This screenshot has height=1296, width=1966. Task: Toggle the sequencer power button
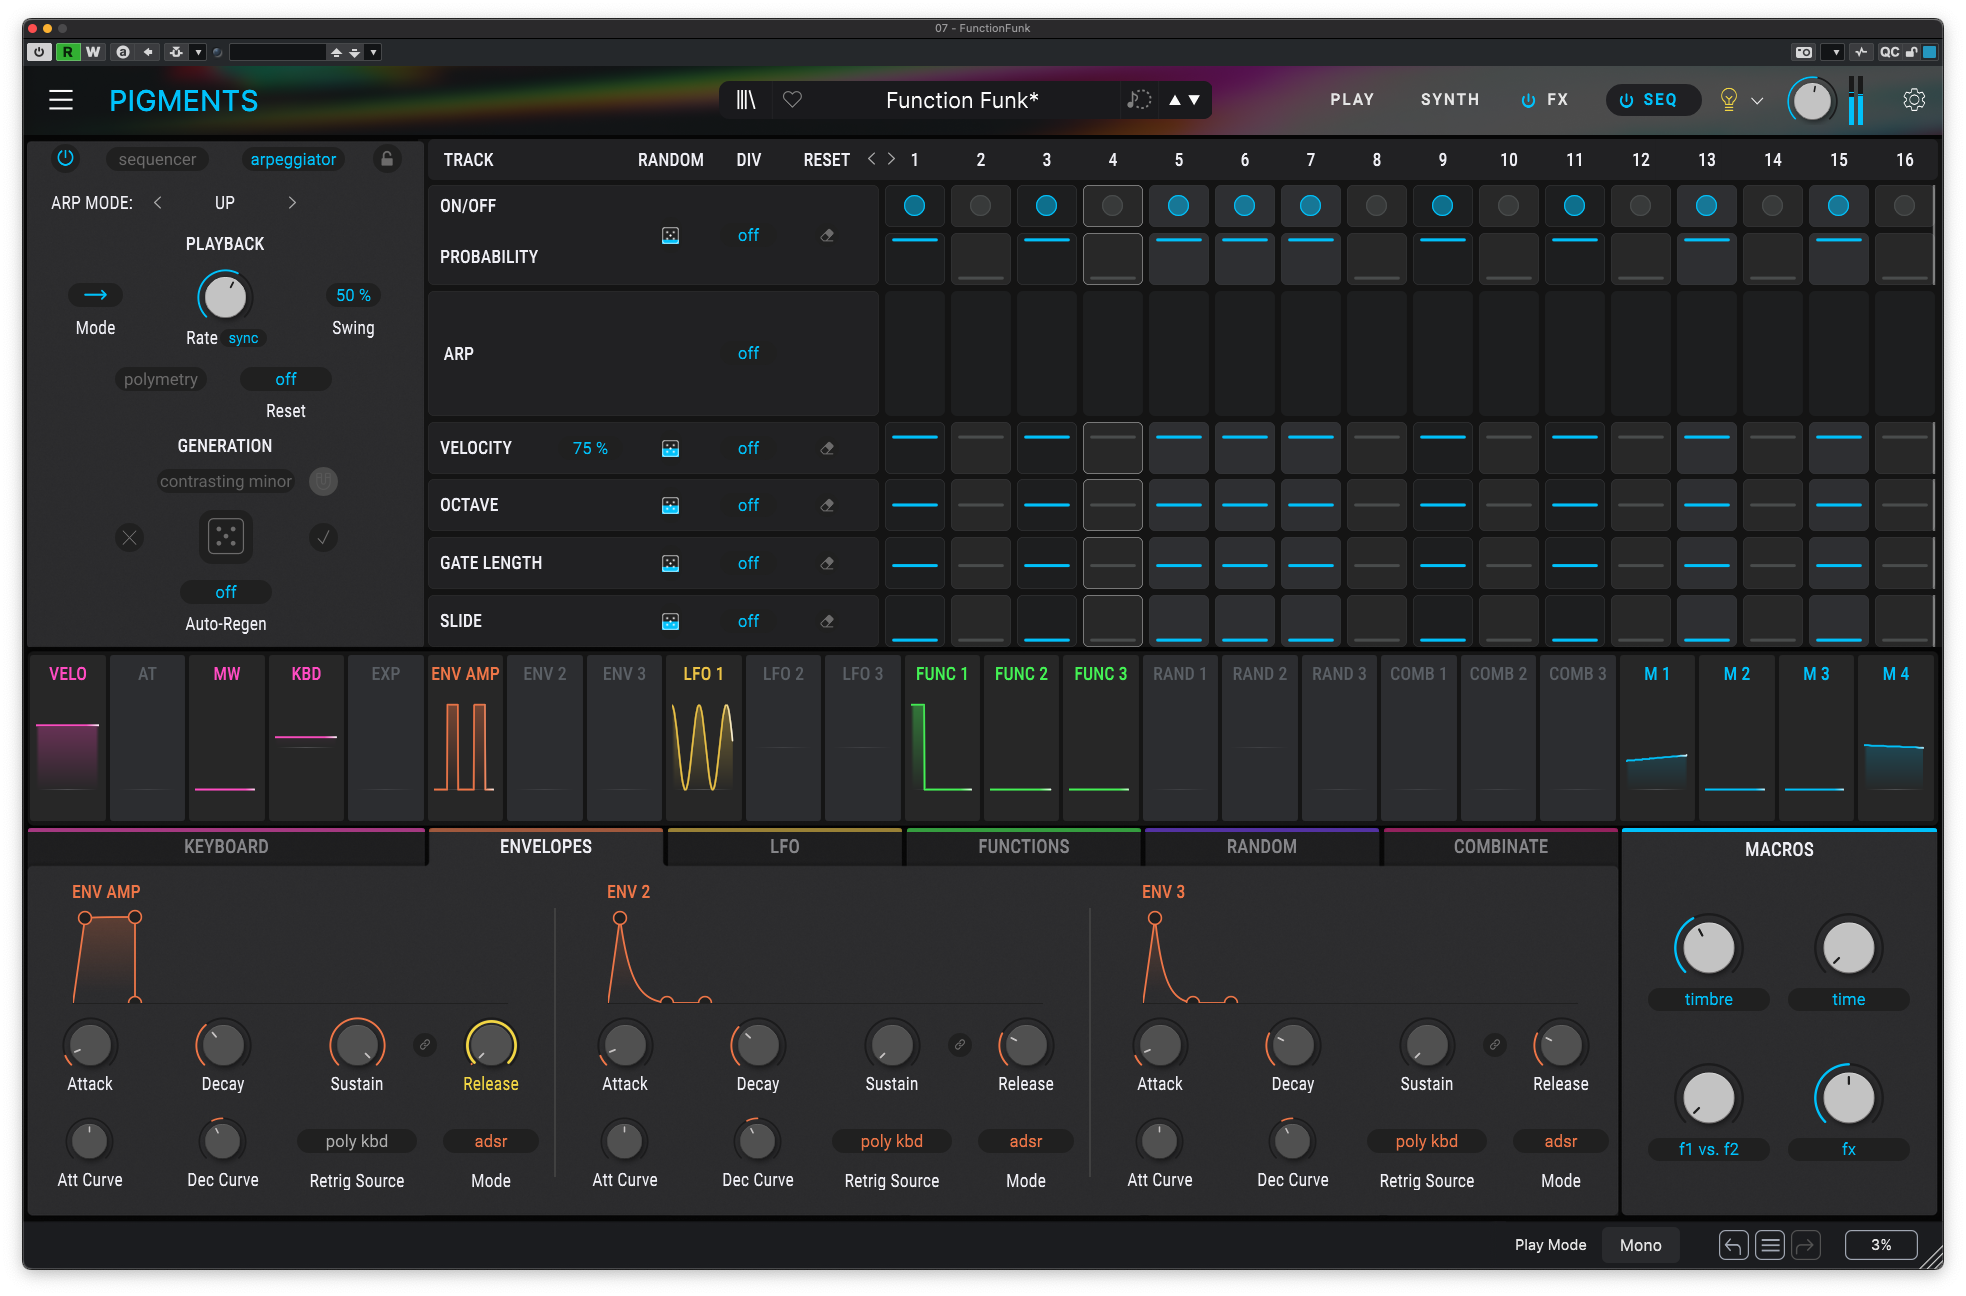click(x=65, y=158)
